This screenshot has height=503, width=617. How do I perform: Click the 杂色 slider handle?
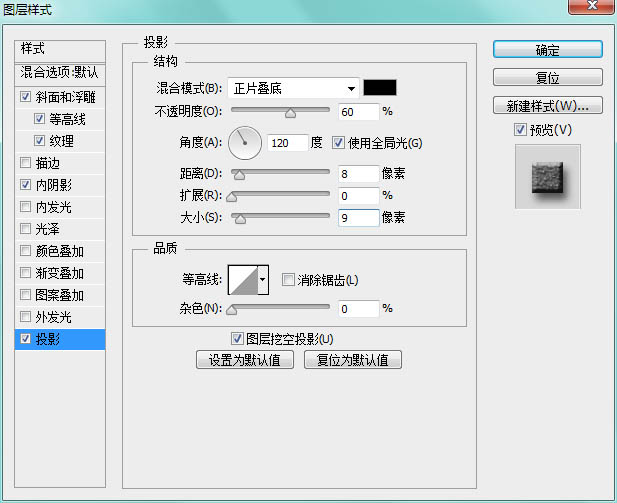[x=232, y=311]
